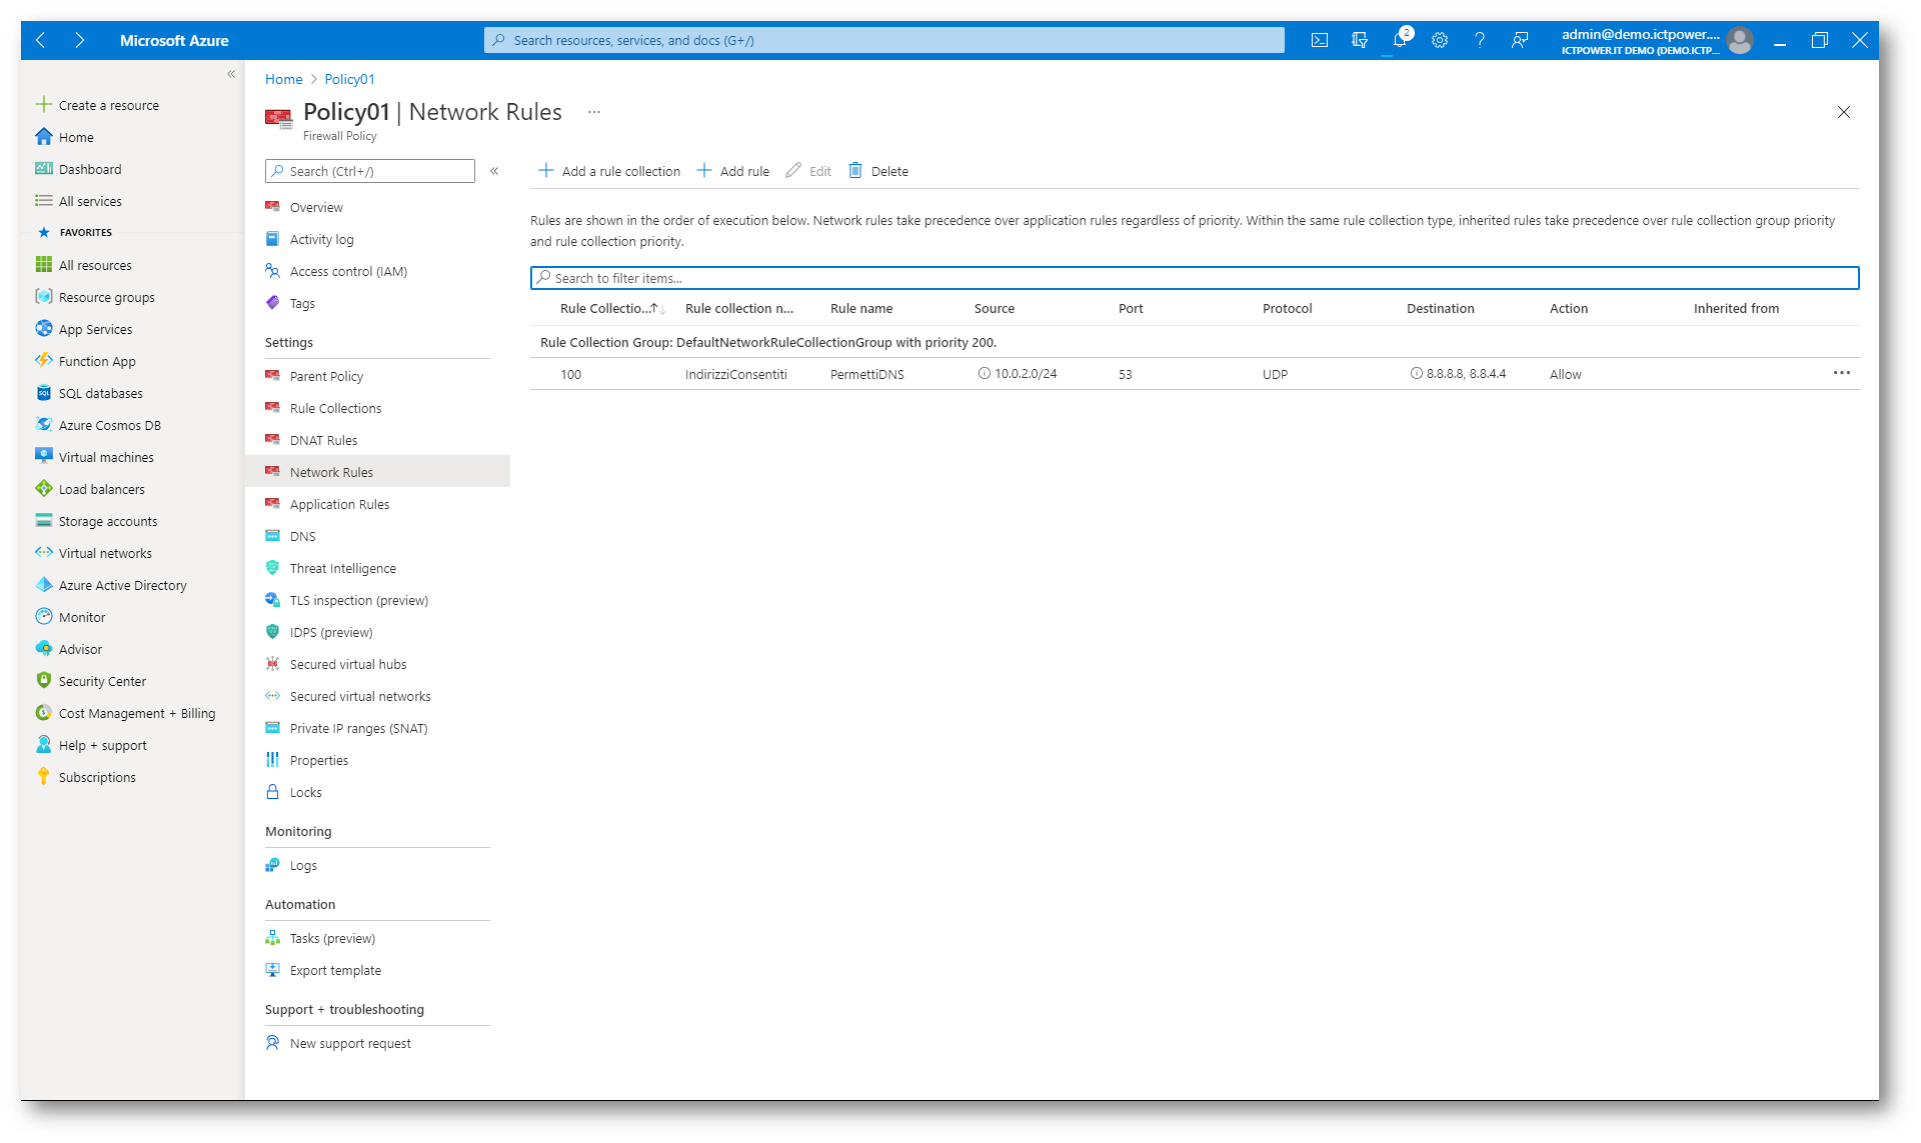Open Access control (IAM)
Image resolution: width=1921 pixels, height=1143 pixels.
click(x=349, y=271)
